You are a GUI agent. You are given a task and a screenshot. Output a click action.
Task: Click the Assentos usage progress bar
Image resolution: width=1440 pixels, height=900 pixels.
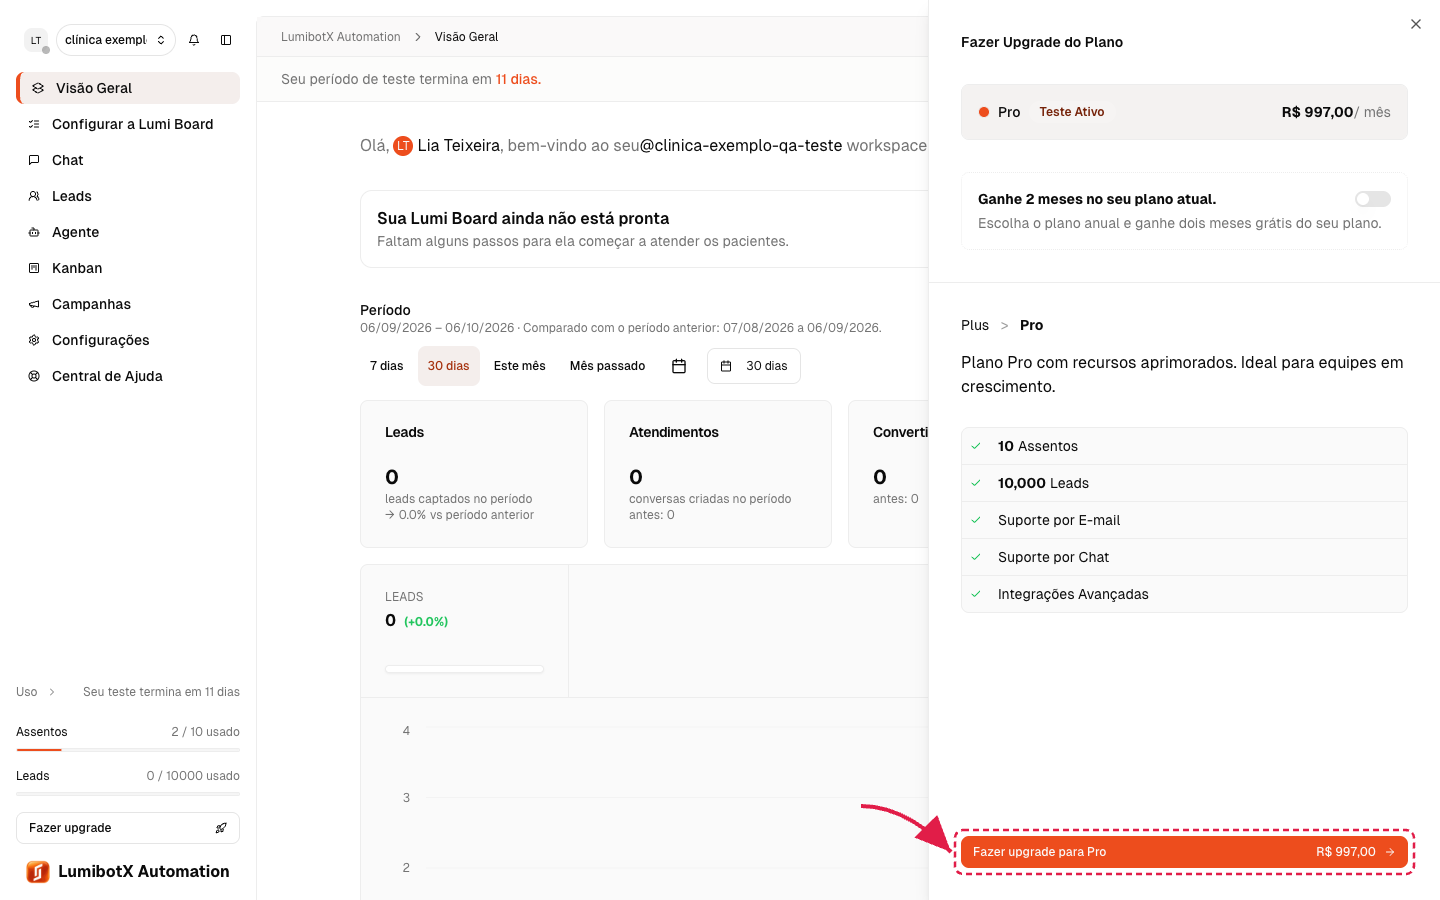[x=128, y=749]
